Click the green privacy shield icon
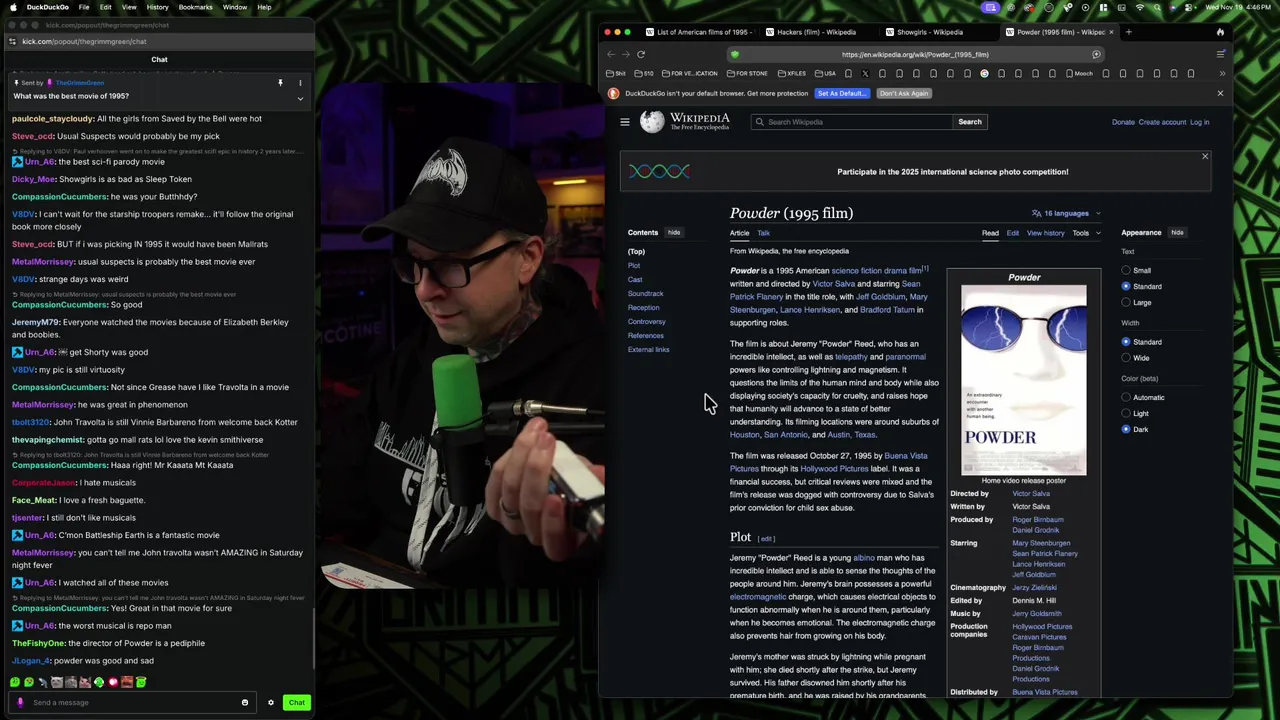Viewport: 1280px width, 720px height. [x=735, y=54]
